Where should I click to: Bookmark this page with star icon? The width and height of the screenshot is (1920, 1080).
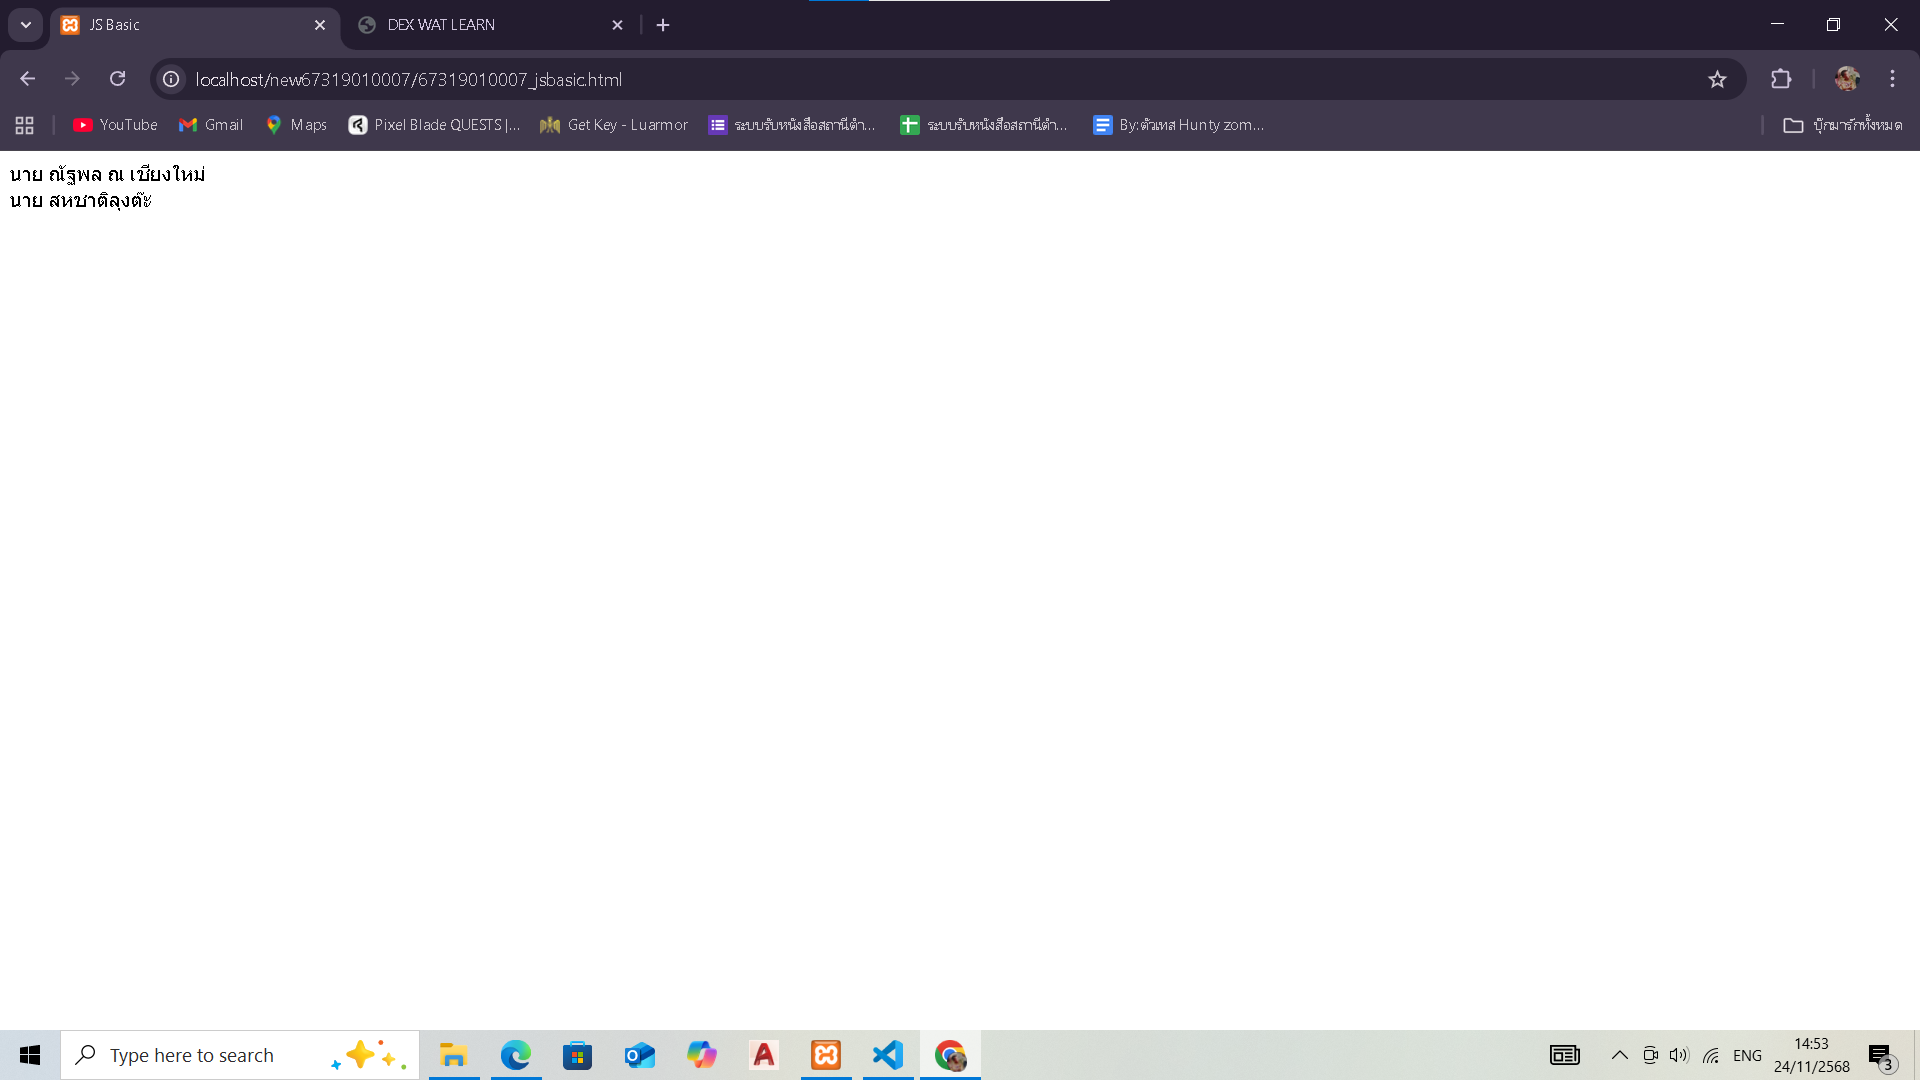coord(1717,79)
